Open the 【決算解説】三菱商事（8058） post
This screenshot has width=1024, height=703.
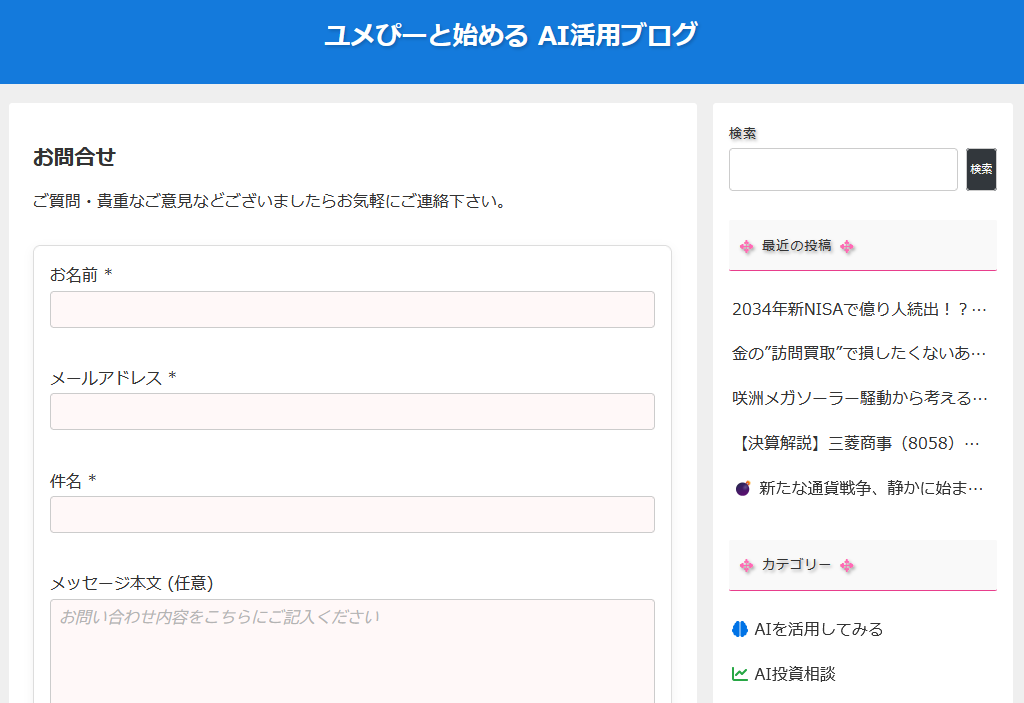point(855,443)
